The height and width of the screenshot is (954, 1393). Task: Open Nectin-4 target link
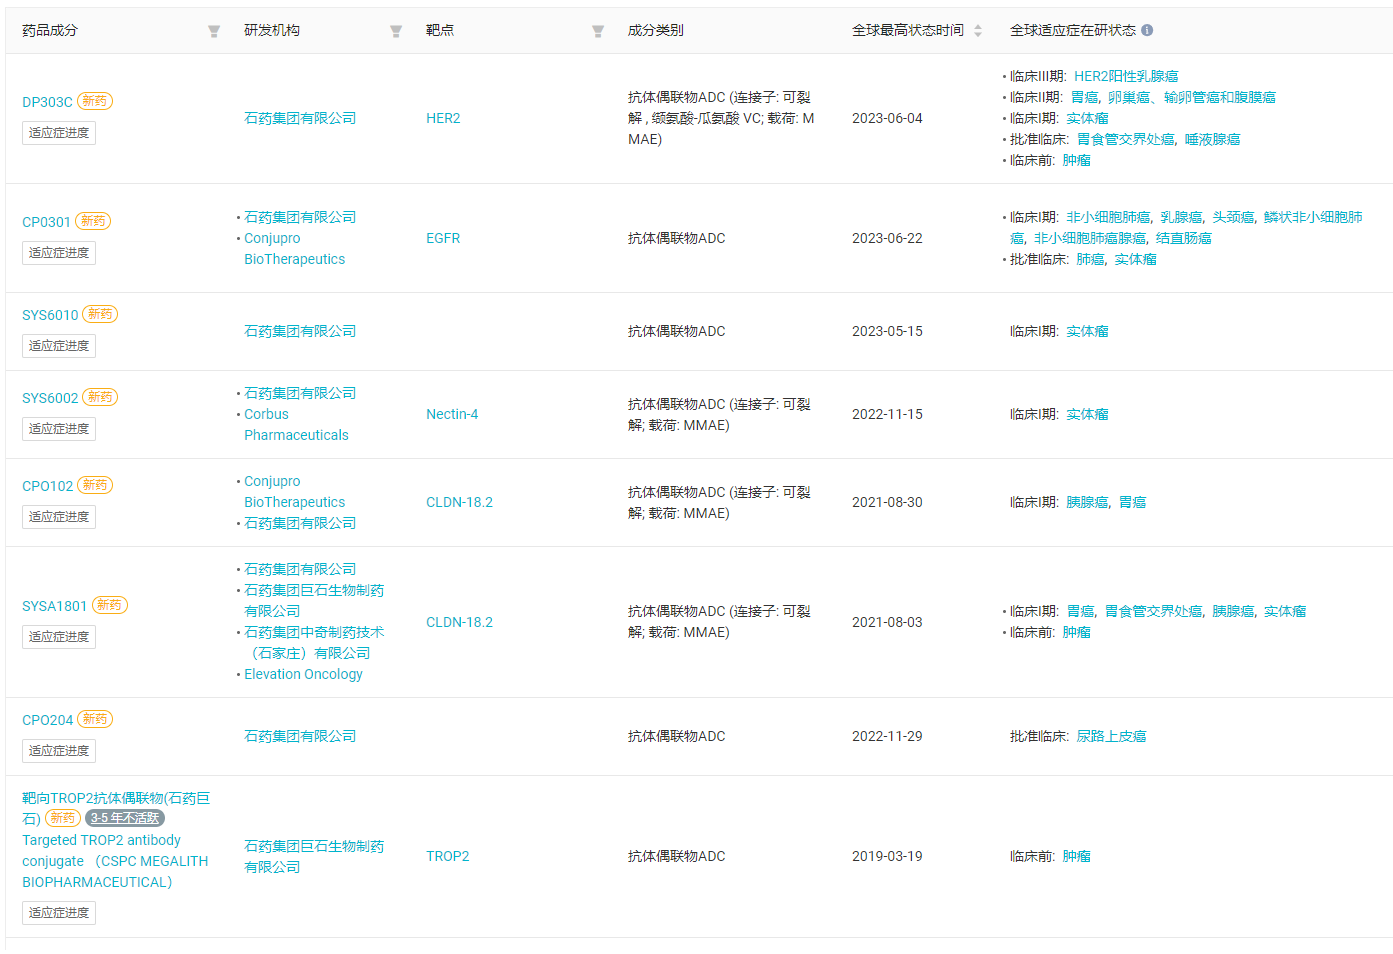coord(452,414)
